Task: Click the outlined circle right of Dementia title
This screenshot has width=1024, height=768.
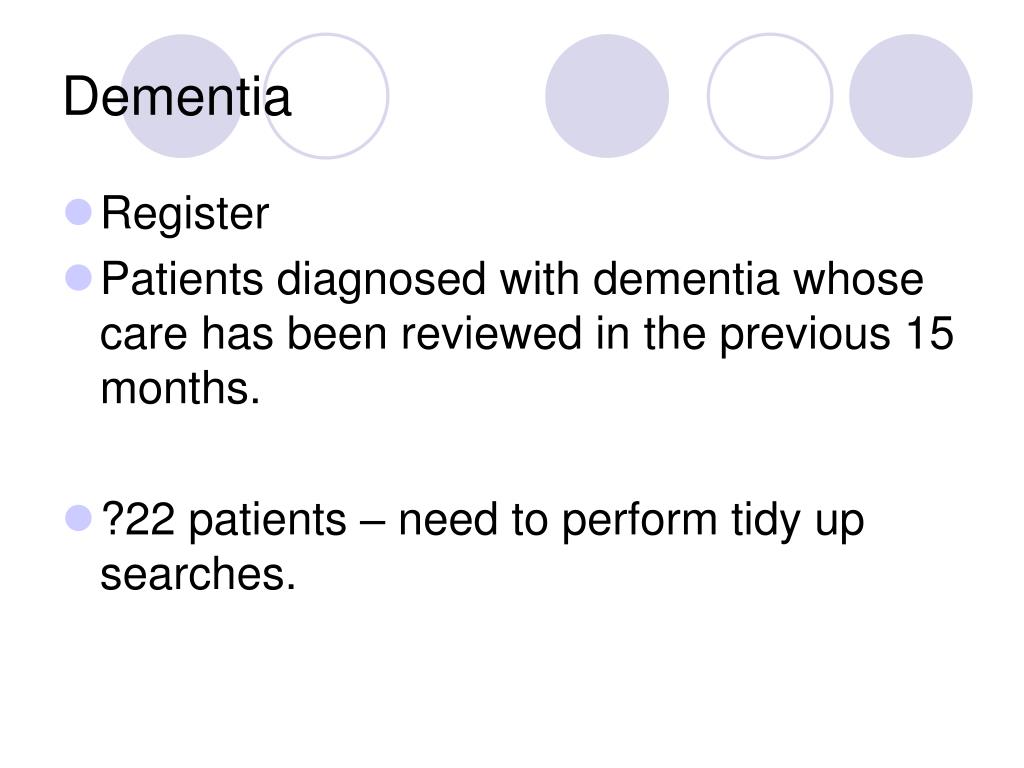Action: click(x=326, y=96)
